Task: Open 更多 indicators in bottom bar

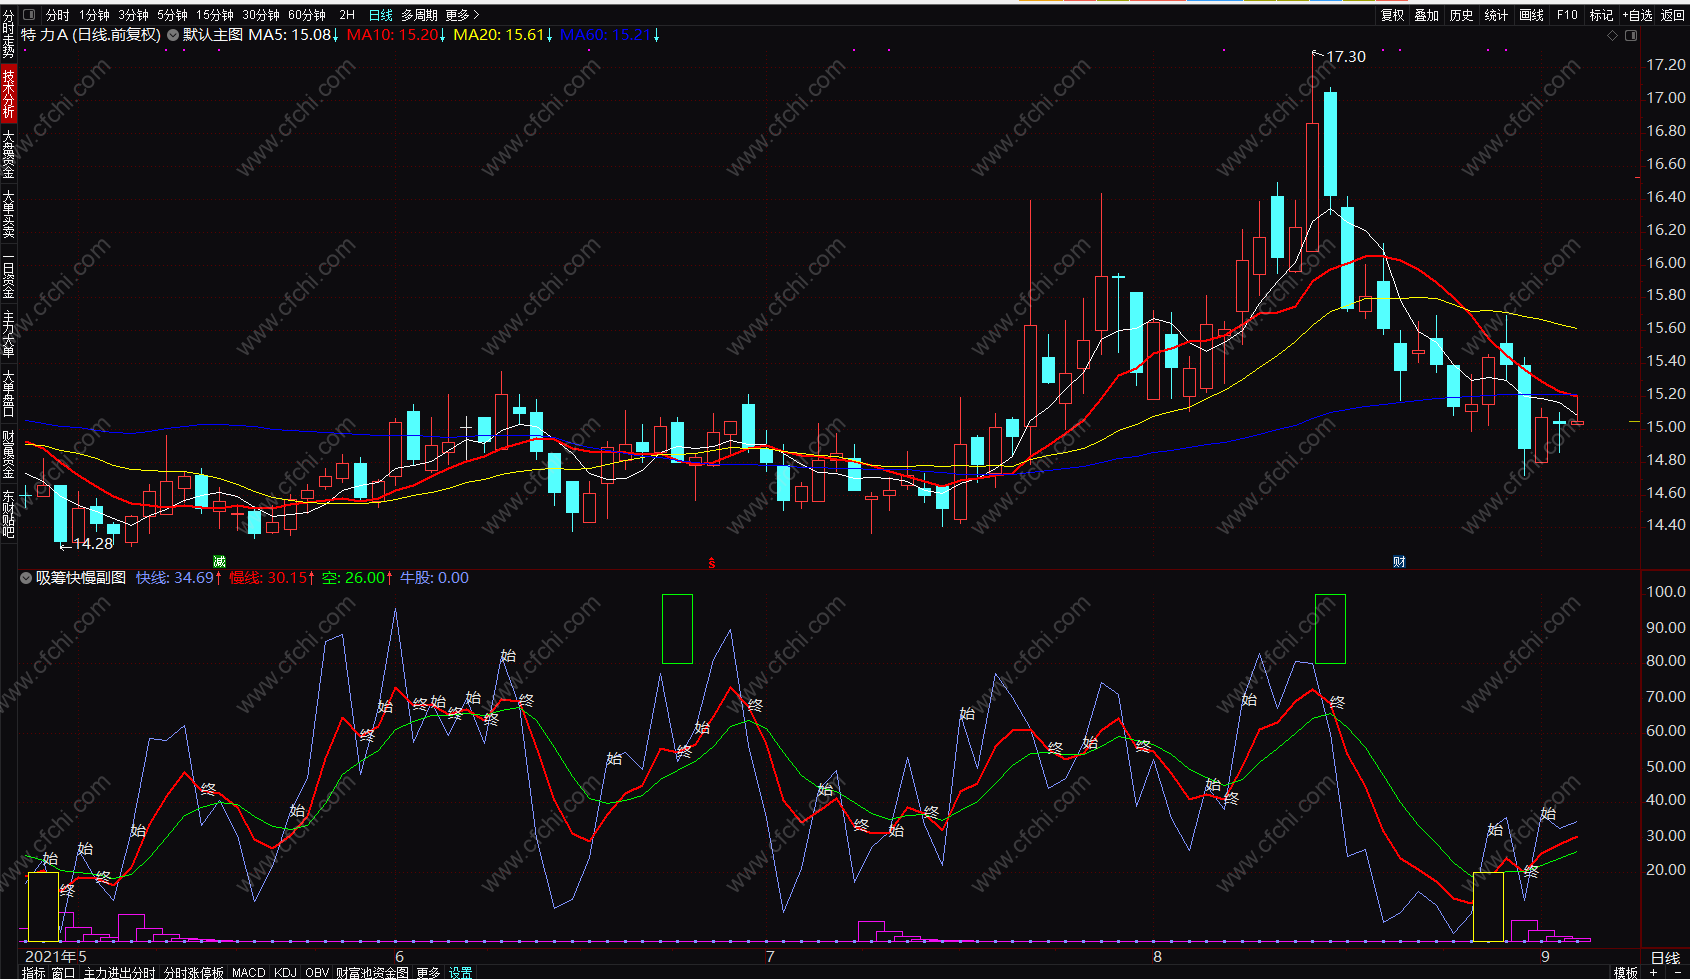Action: point(428,972)
